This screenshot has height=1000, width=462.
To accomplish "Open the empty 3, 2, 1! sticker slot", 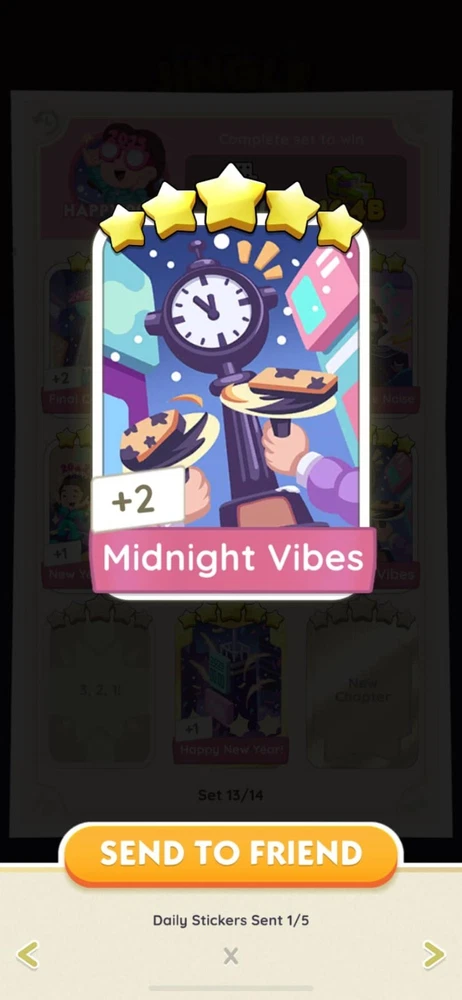I will click(99, 689).
